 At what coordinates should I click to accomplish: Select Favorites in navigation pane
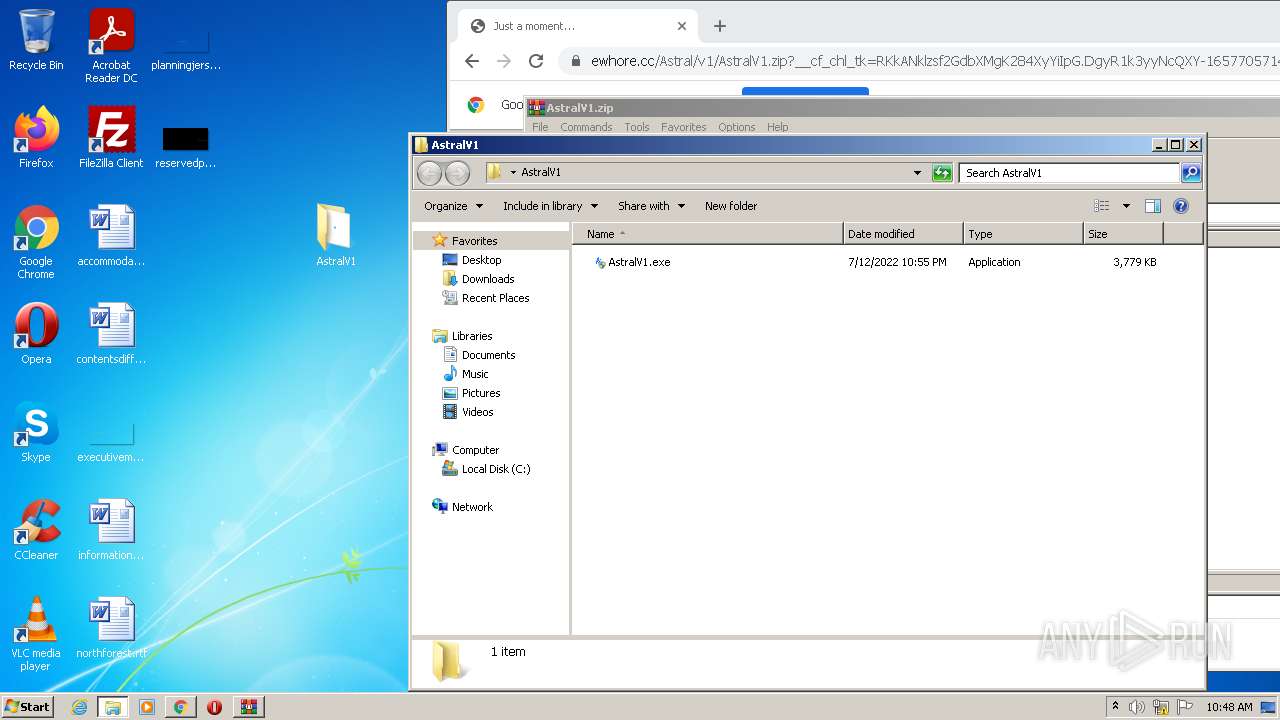[474, 241]
